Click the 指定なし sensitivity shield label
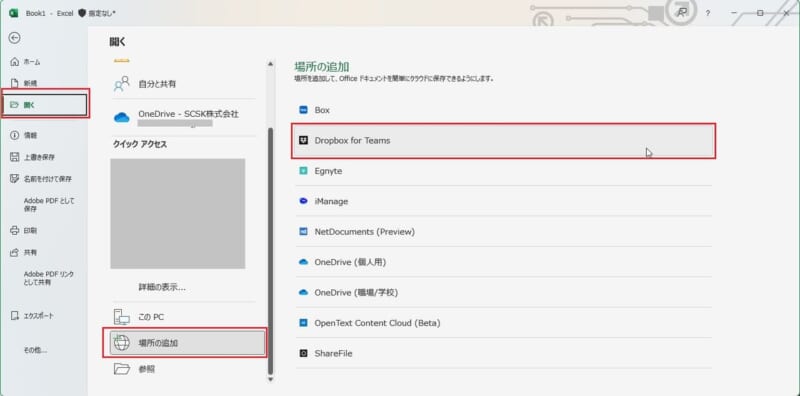The height and width of the screenshot is (396, 800). click(x=97, y=13)
